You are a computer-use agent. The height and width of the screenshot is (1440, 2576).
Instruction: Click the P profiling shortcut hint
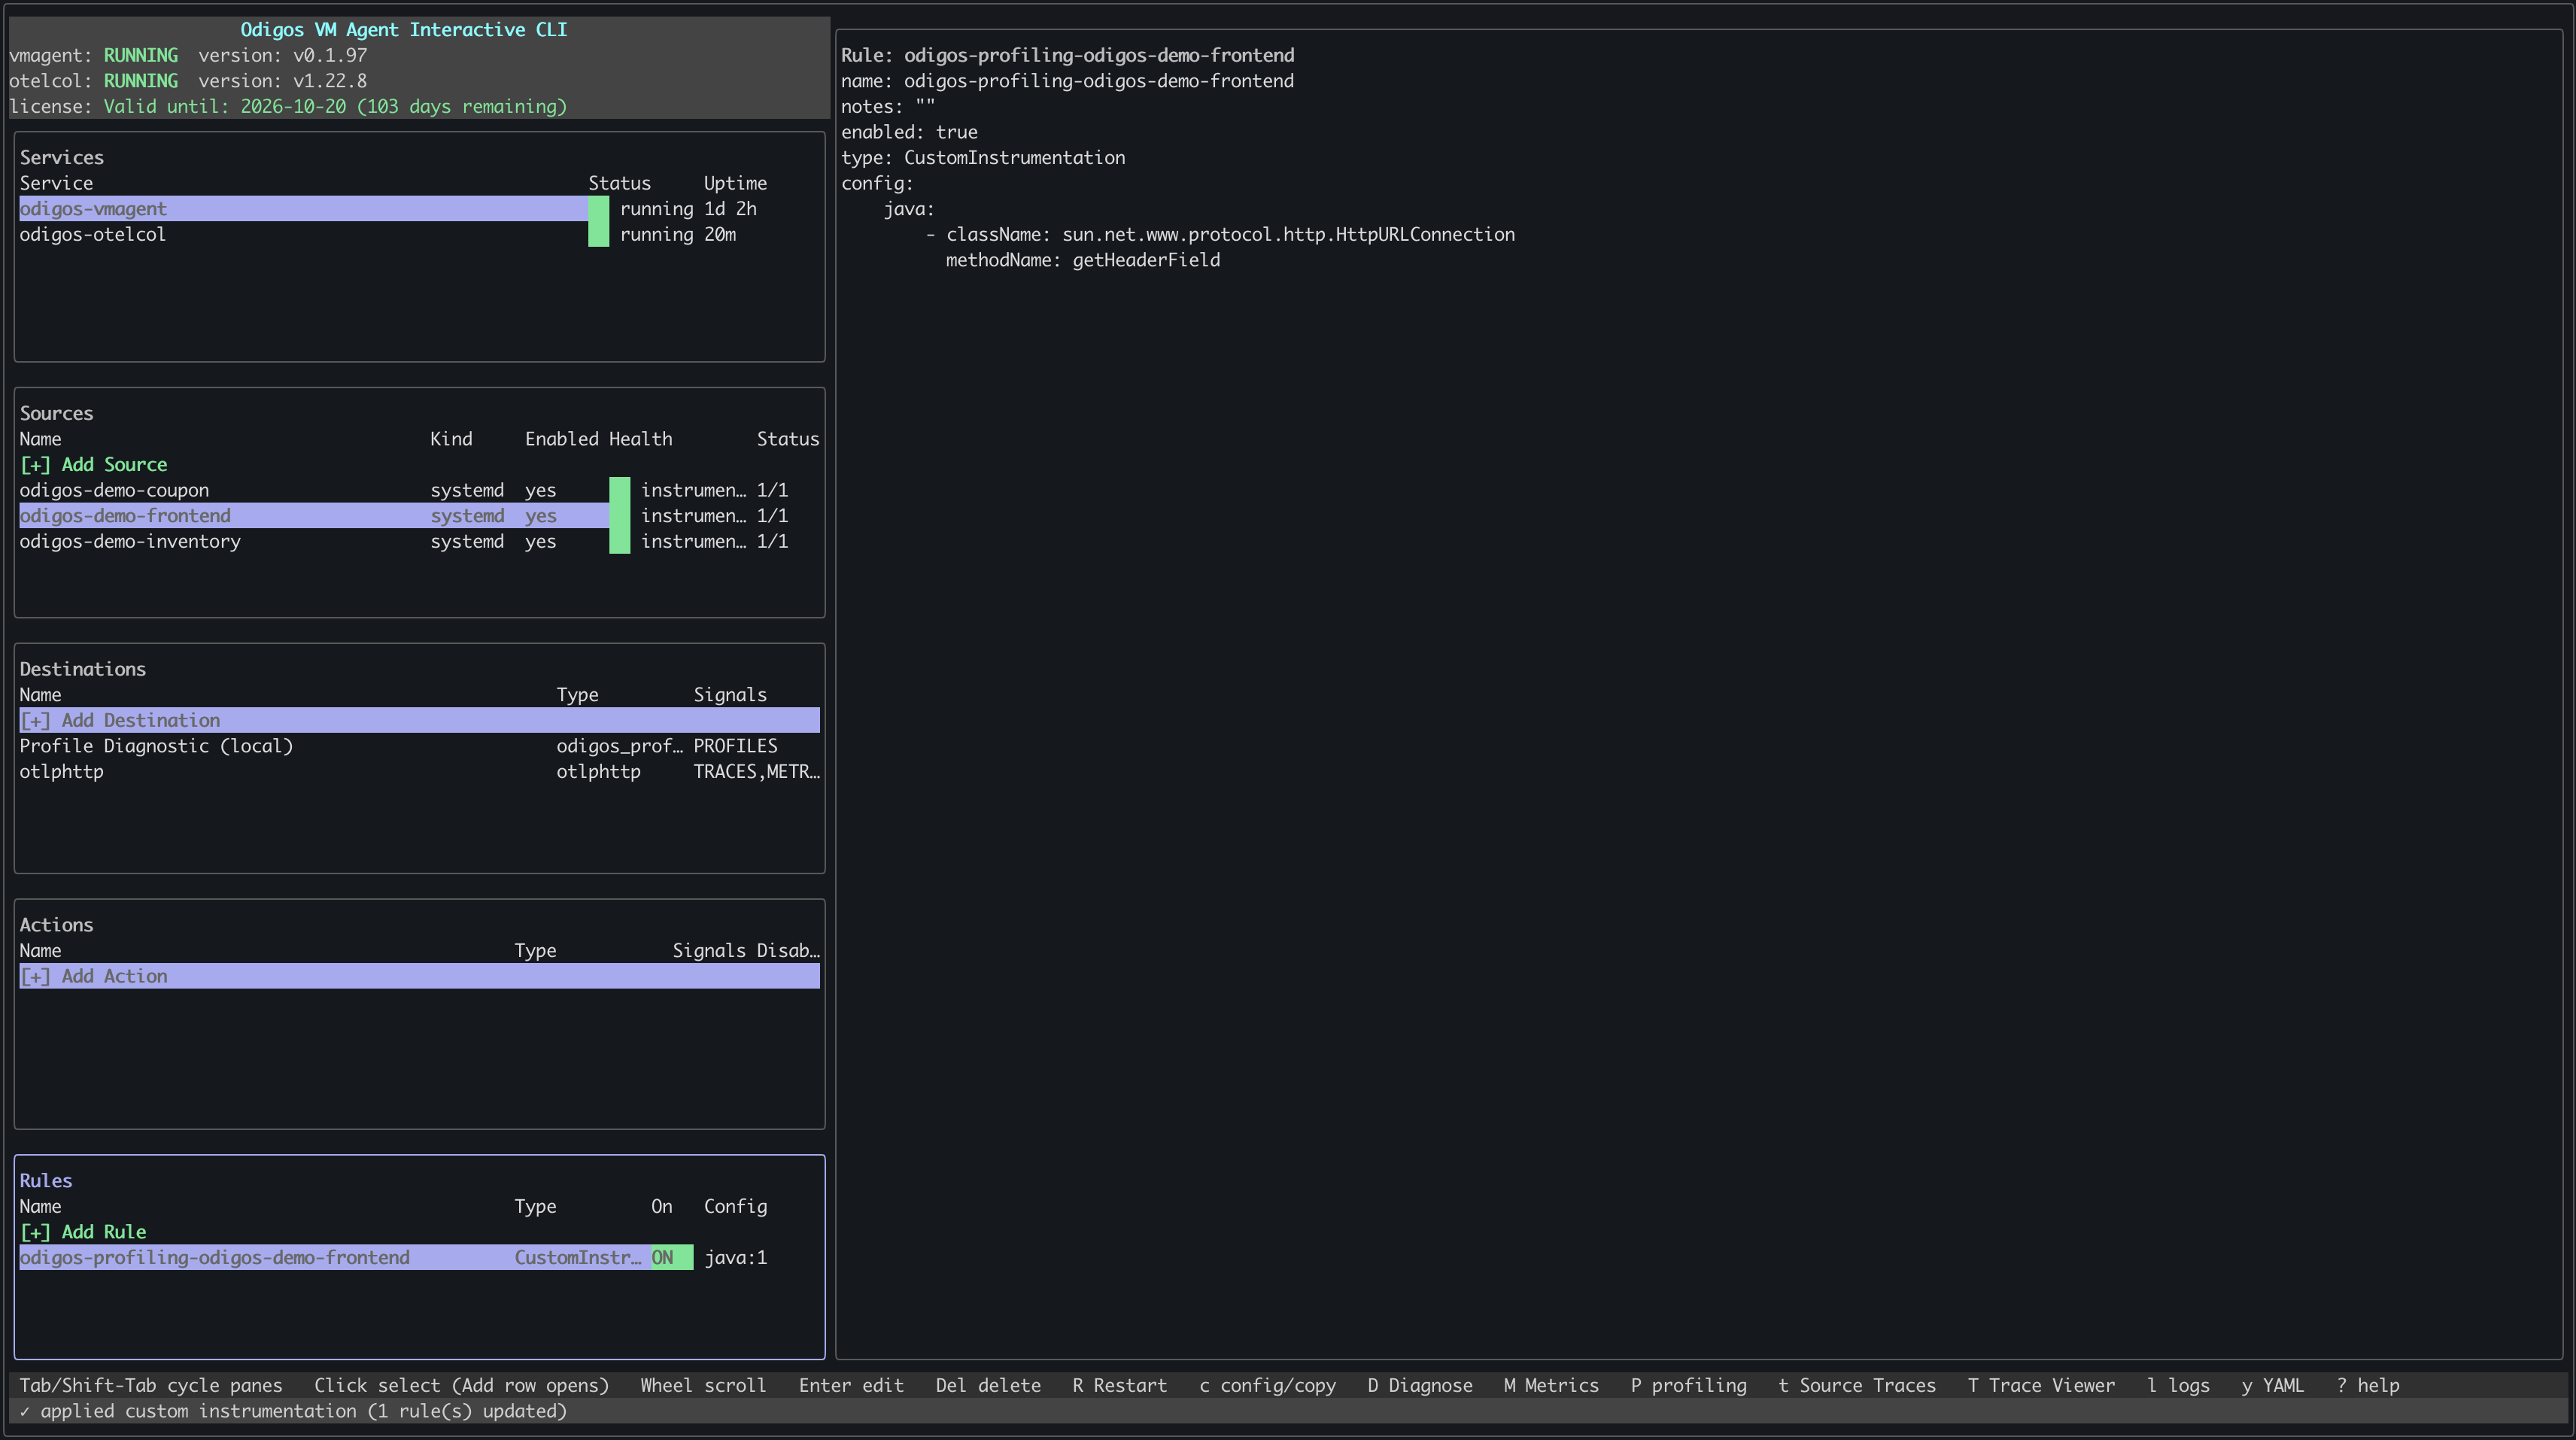pyautogui.click(x=1688, y=1386)
